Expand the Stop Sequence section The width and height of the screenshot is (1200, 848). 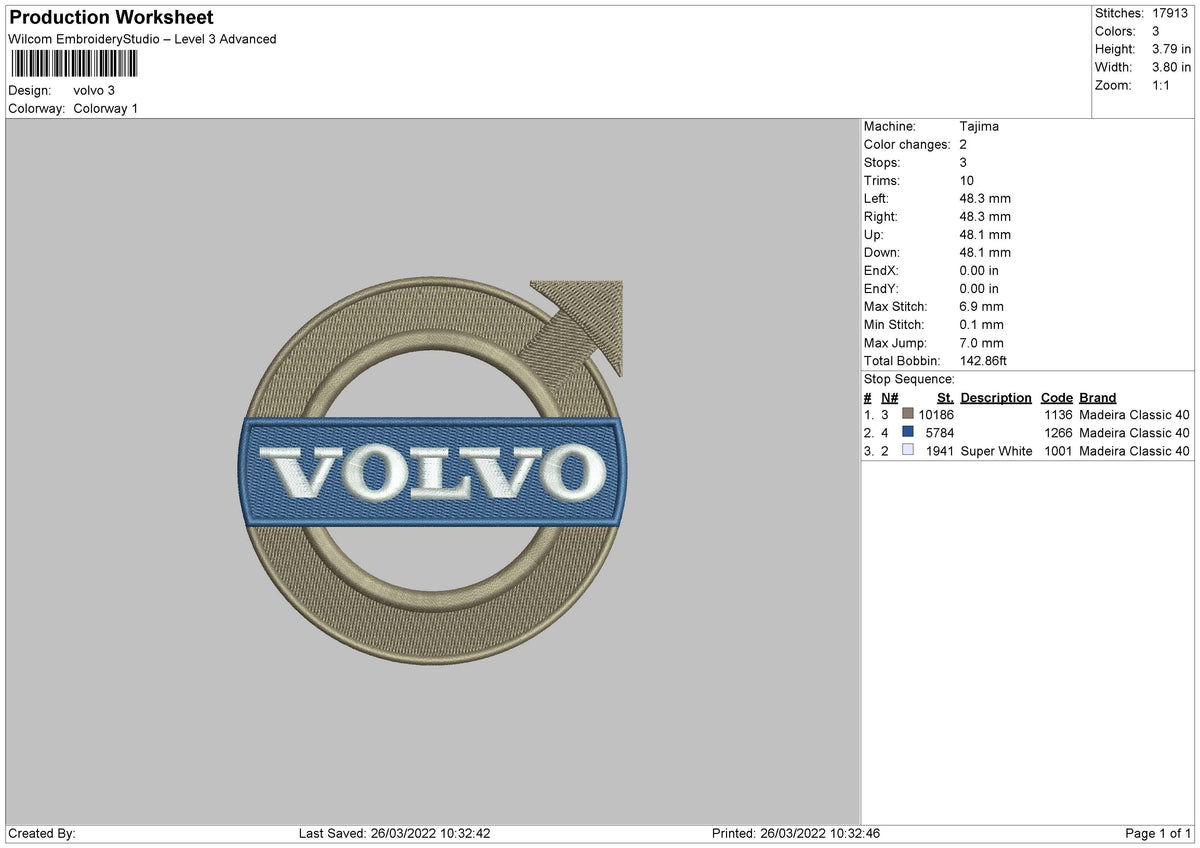point(909,379)
